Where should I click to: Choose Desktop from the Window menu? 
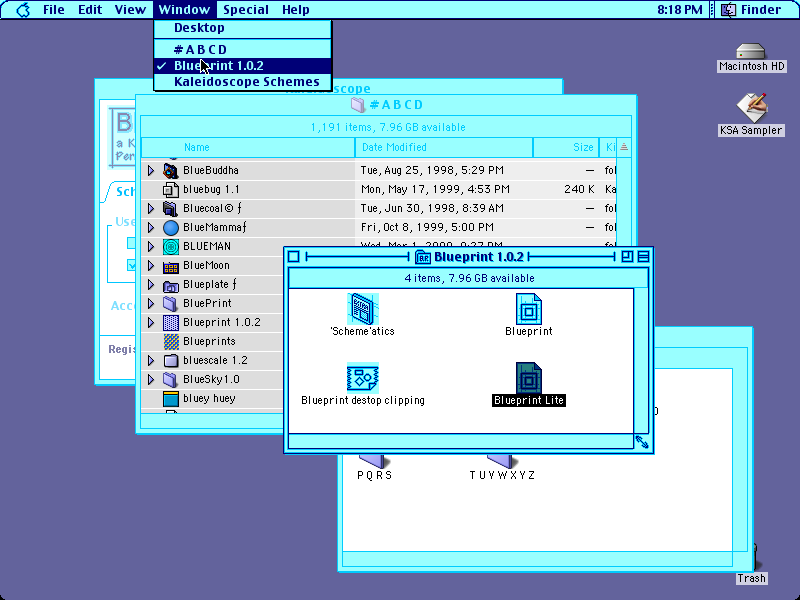(243, 28)
